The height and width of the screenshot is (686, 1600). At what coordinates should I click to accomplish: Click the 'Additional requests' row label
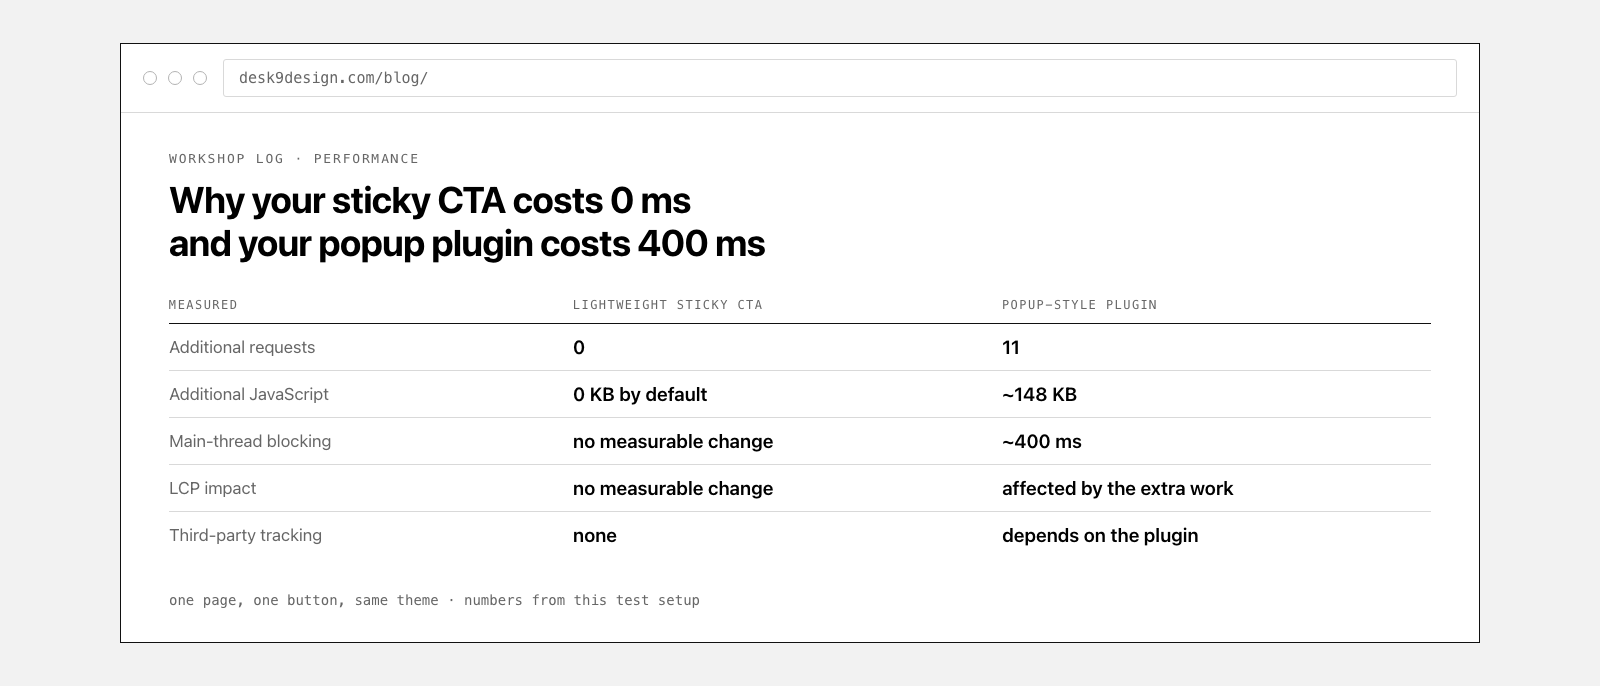pos(242,348)
